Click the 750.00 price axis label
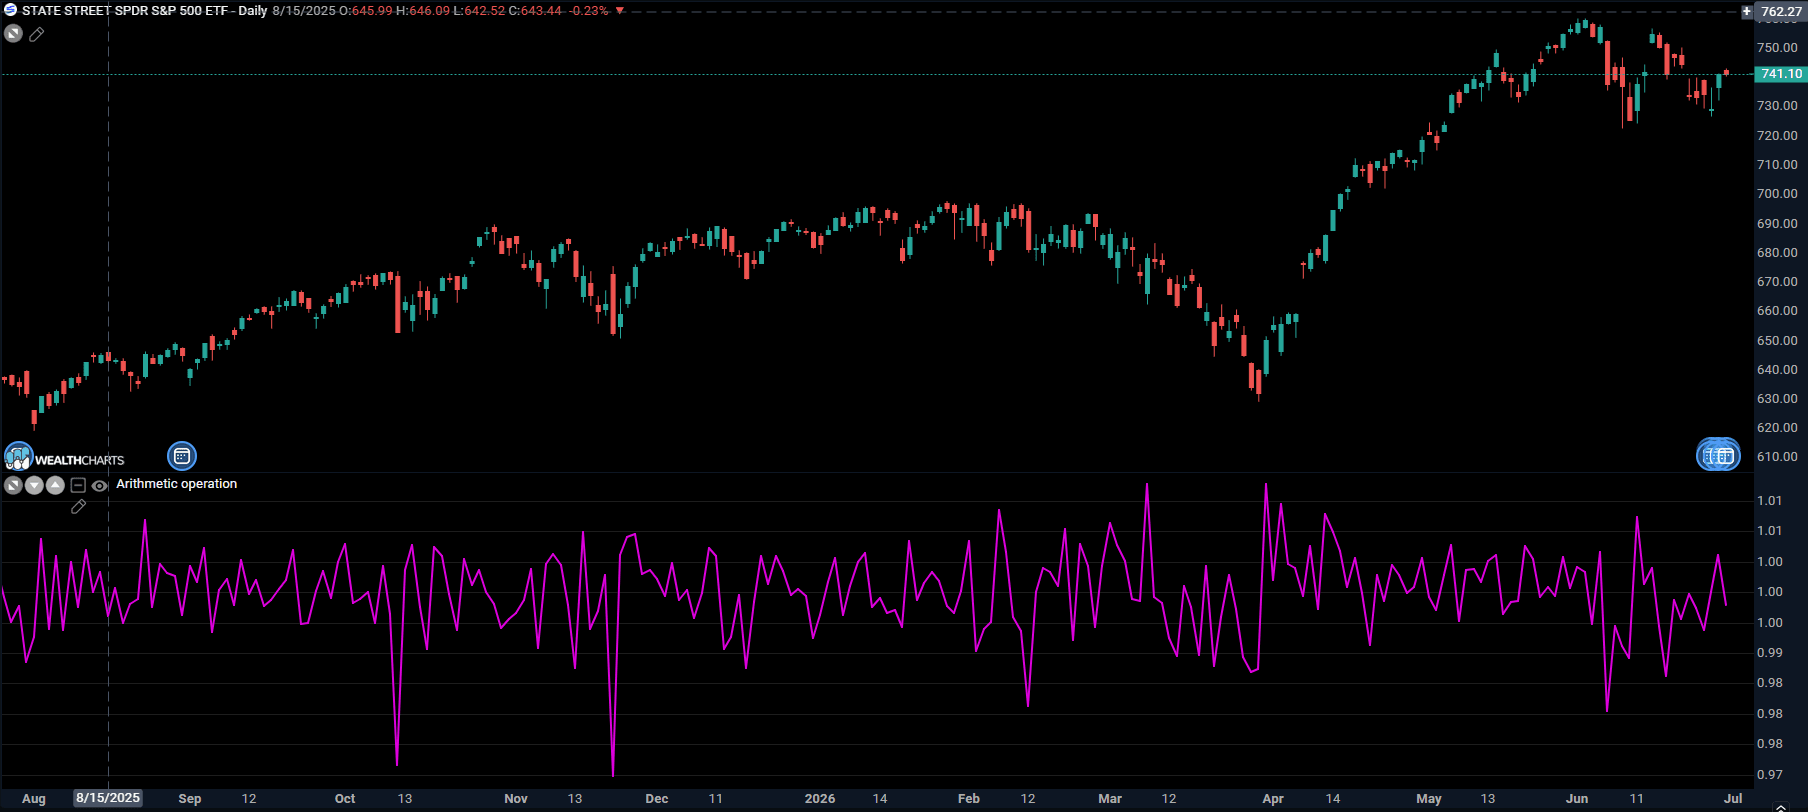The height and width of the screenshot is (812, 1808). pyautogui.click(x=1777, y=48)
